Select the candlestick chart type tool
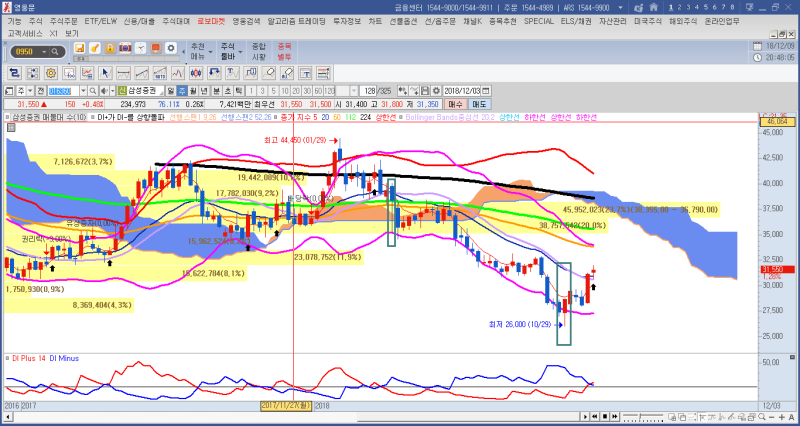The height and width of the screenshot is (426, 800). coord(196,73)
